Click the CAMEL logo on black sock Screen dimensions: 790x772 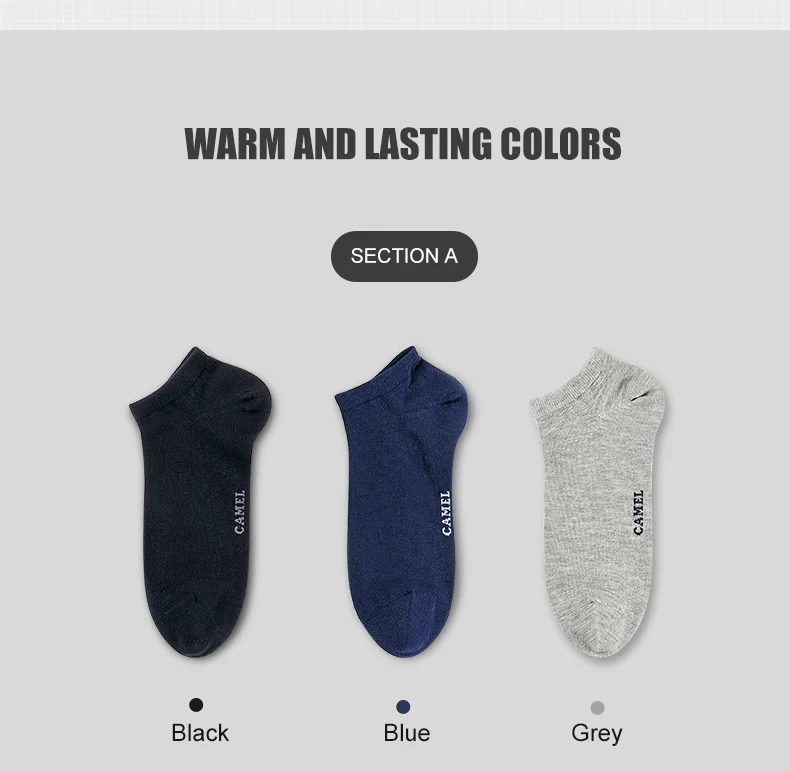coord(240,511)
